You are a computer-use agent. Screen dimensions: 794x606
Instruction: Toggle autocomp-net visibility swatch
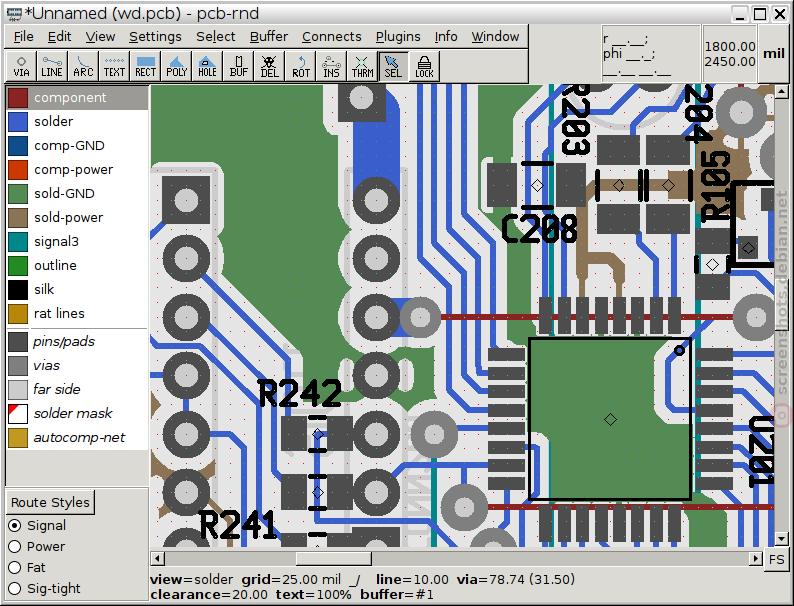tap(18, 438)
